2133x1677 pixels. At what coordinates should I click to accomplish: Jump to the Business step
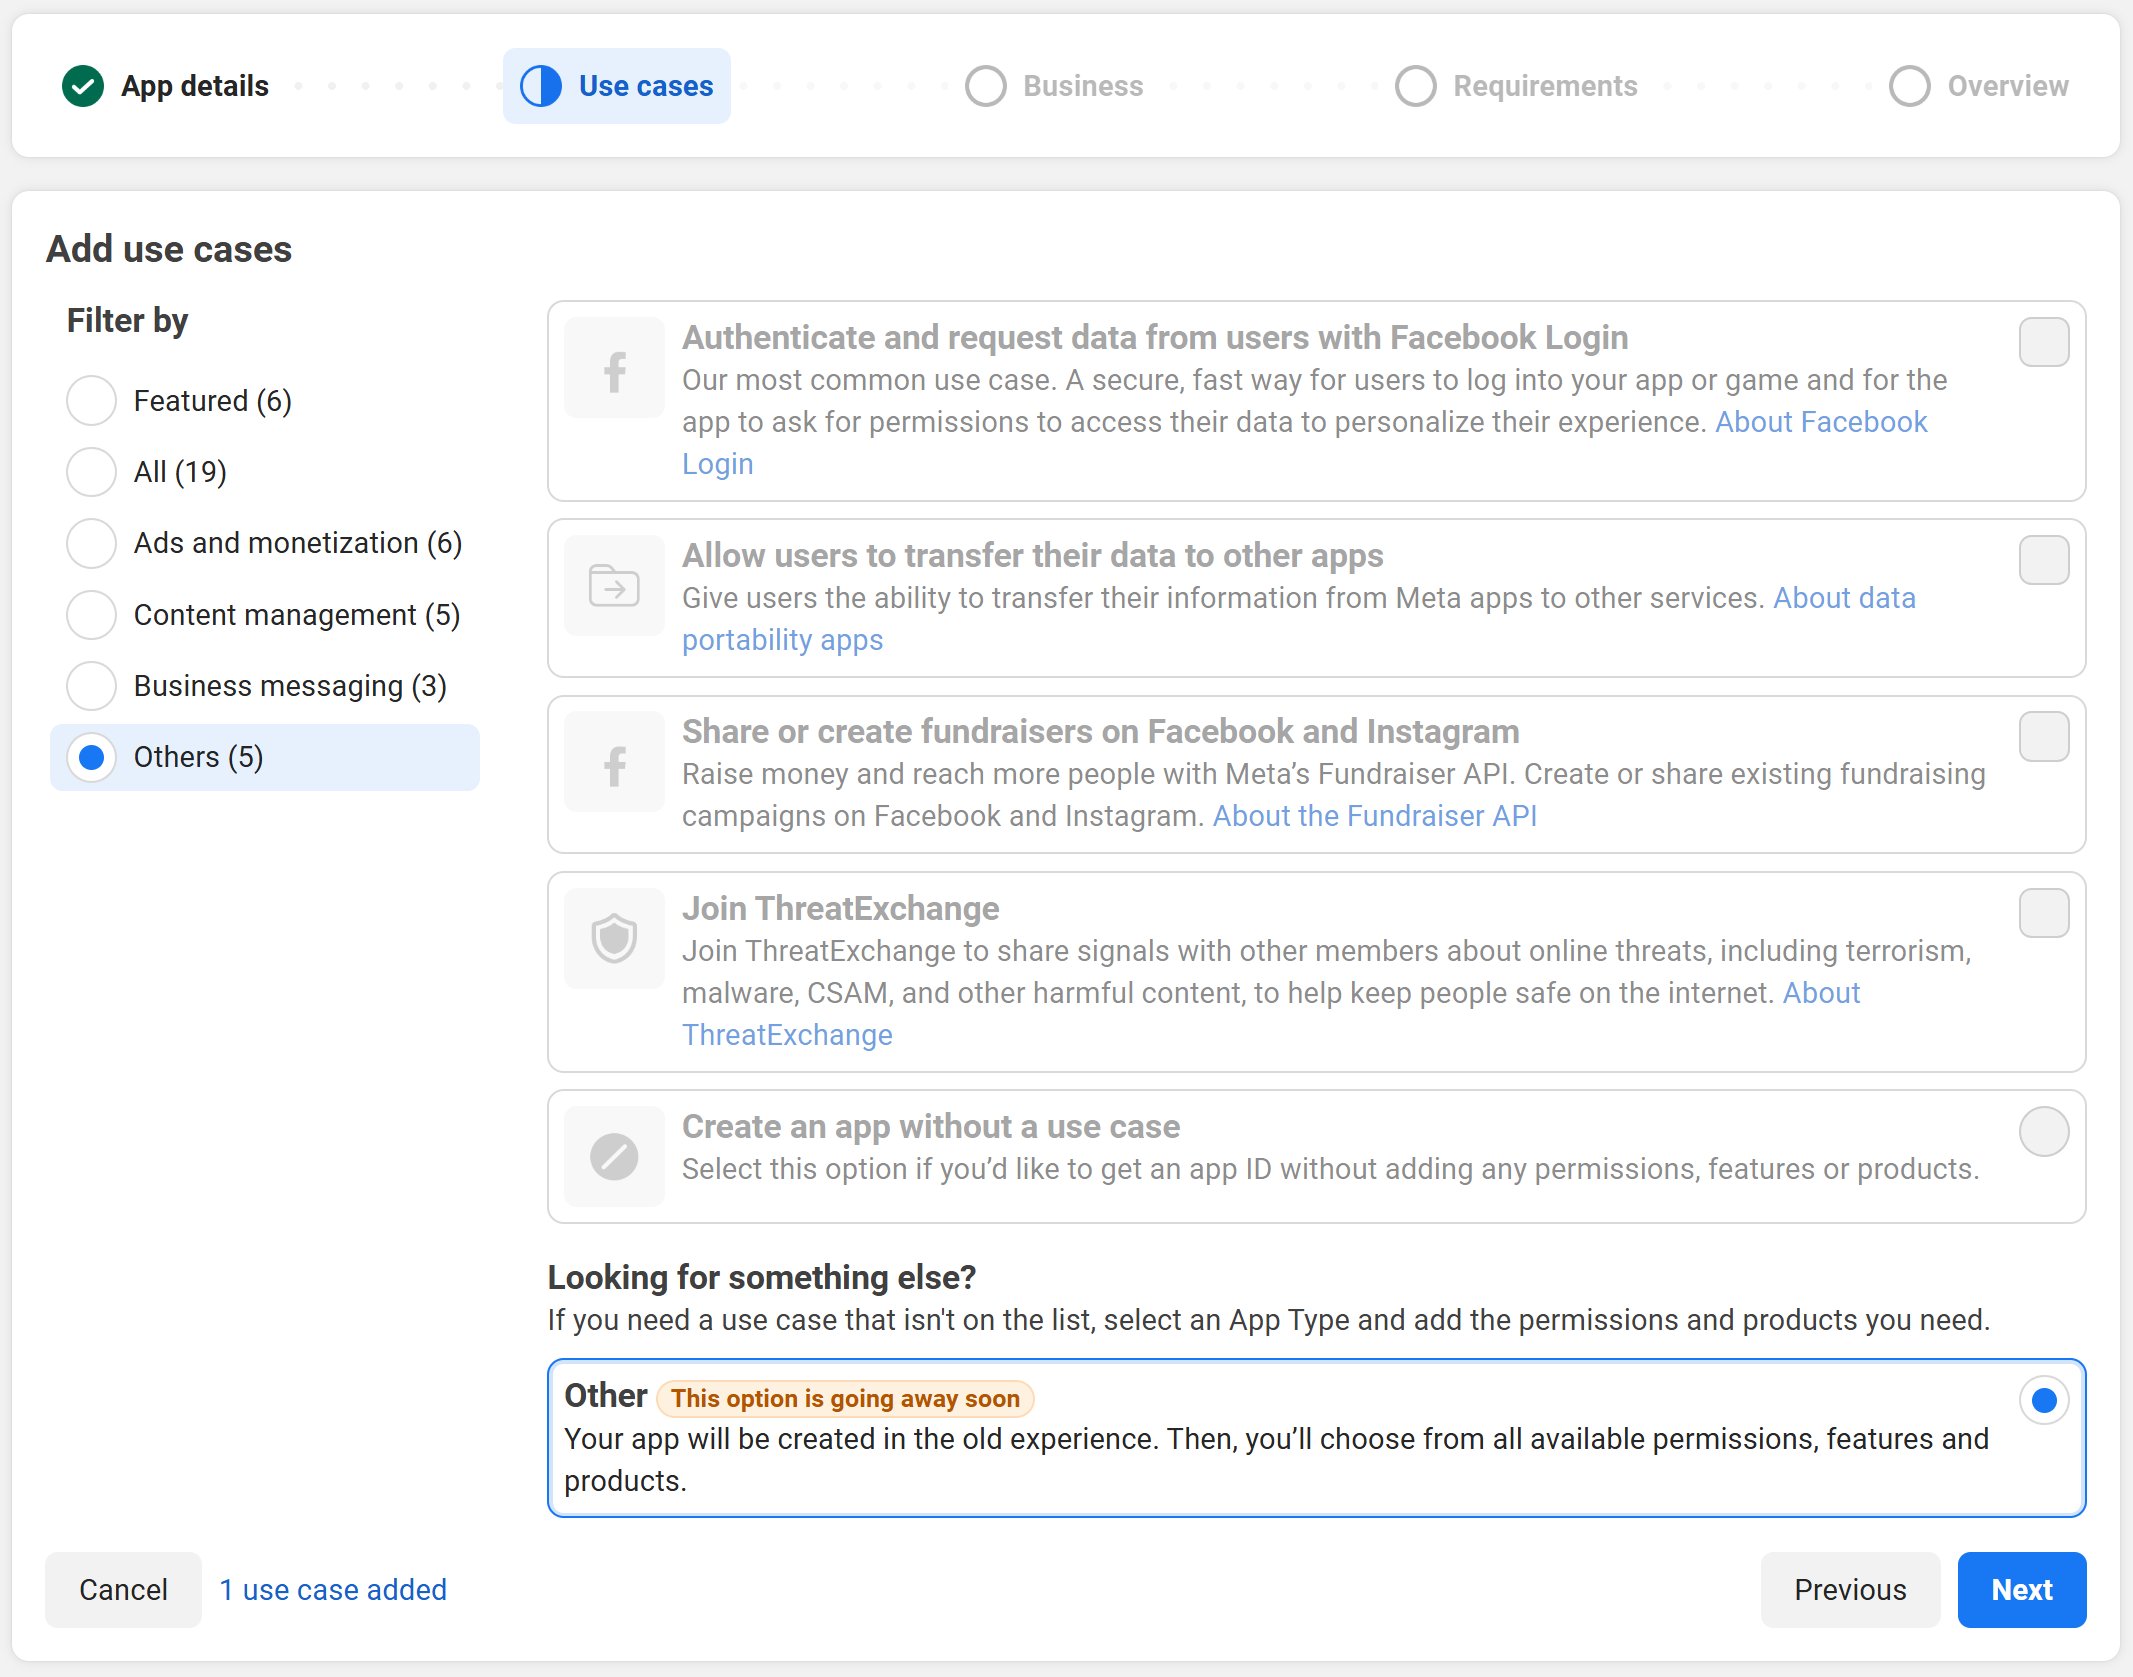pyautogui.click(x=1055, y=86)
